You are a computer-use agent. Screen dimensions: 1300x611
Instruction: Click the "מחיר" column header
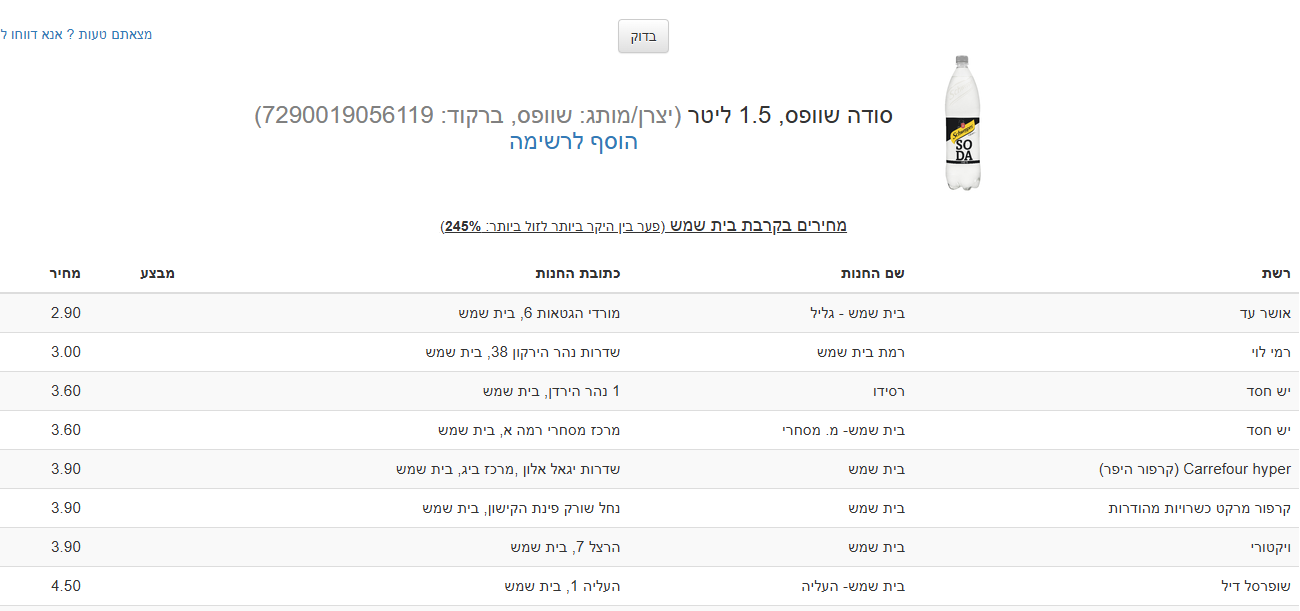coord(66,273)
